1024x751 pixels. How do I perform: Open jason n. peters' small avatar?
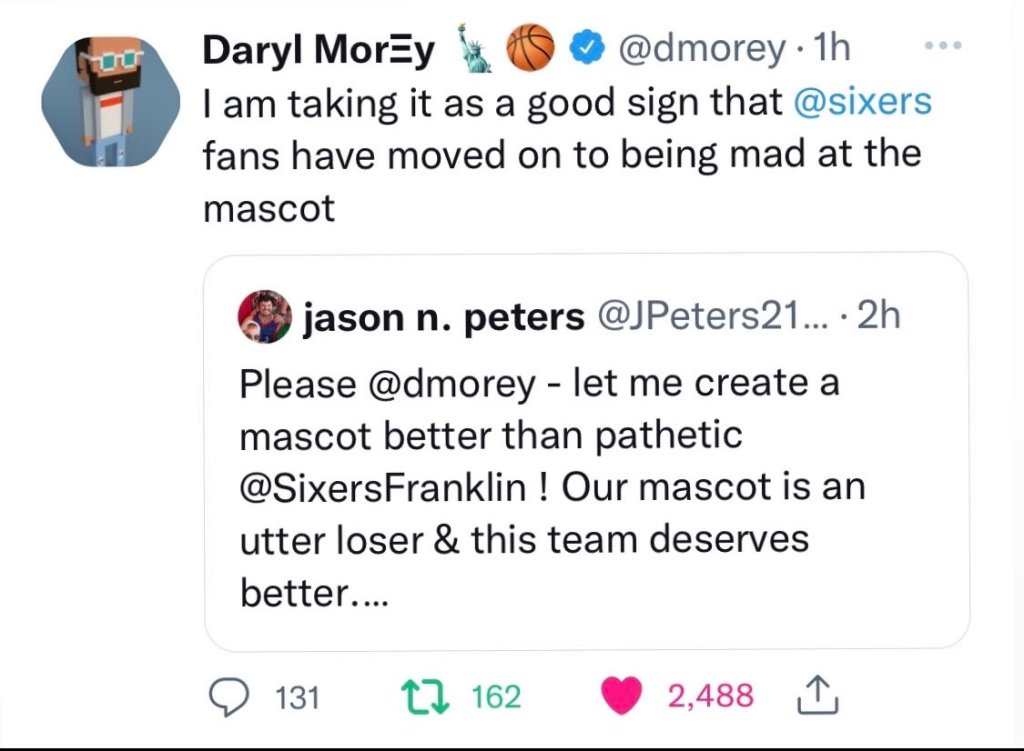click(264, 317)
